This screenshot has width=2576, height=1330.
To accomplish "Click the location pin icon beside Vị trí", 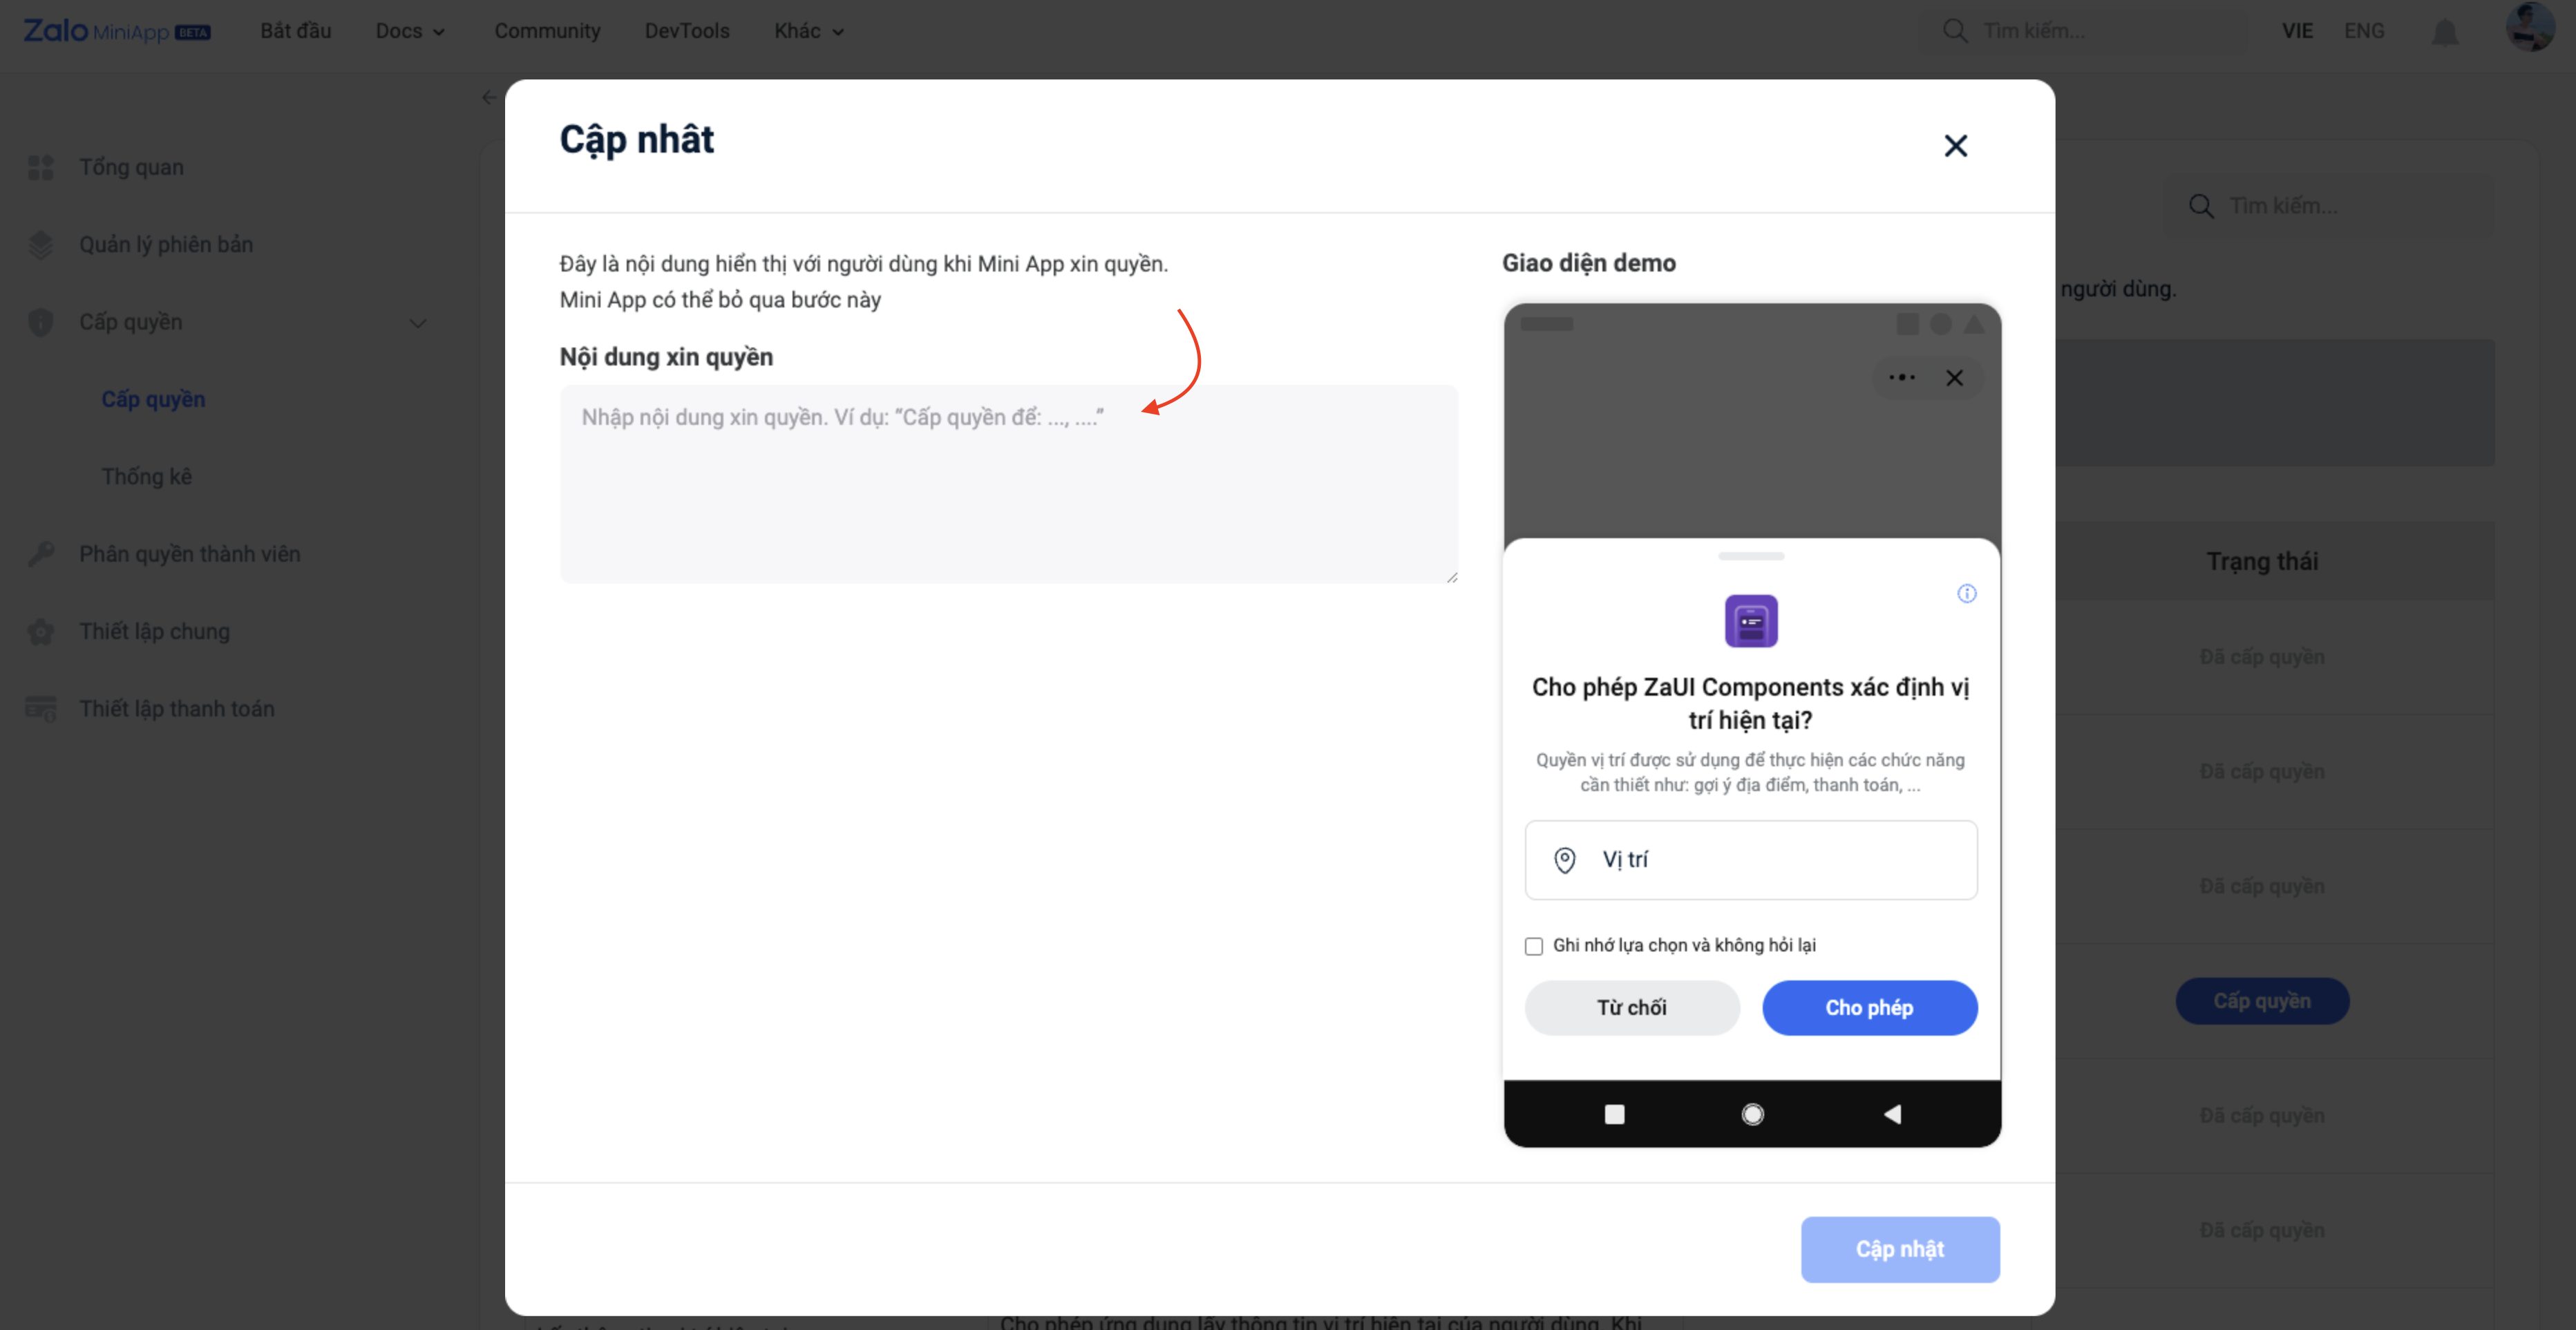I will (x=1564, y=860).
